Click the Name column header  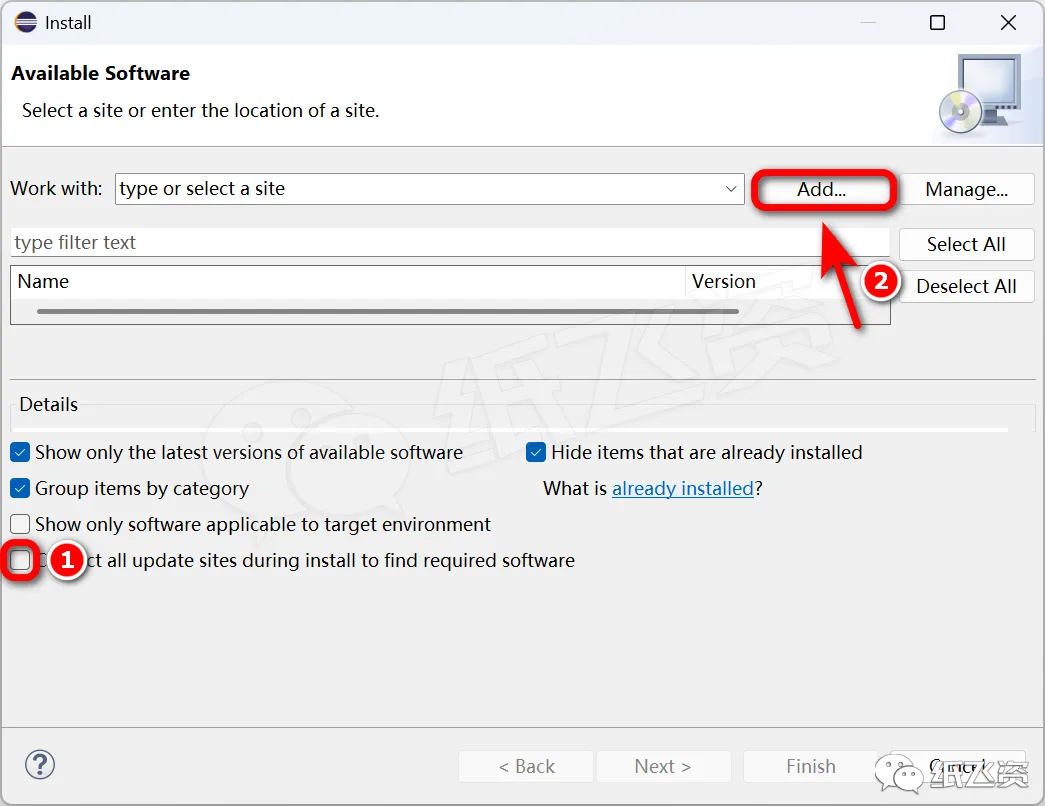(x=340, y=282)
